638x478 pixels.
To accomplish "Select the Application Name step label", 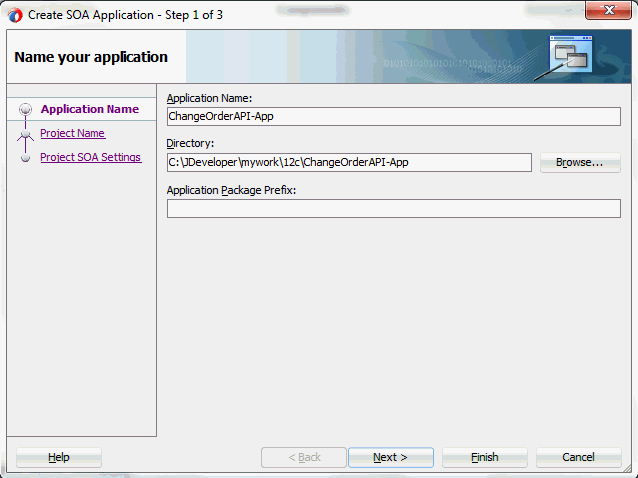I will pyautogui.click(x=90, y=109).
